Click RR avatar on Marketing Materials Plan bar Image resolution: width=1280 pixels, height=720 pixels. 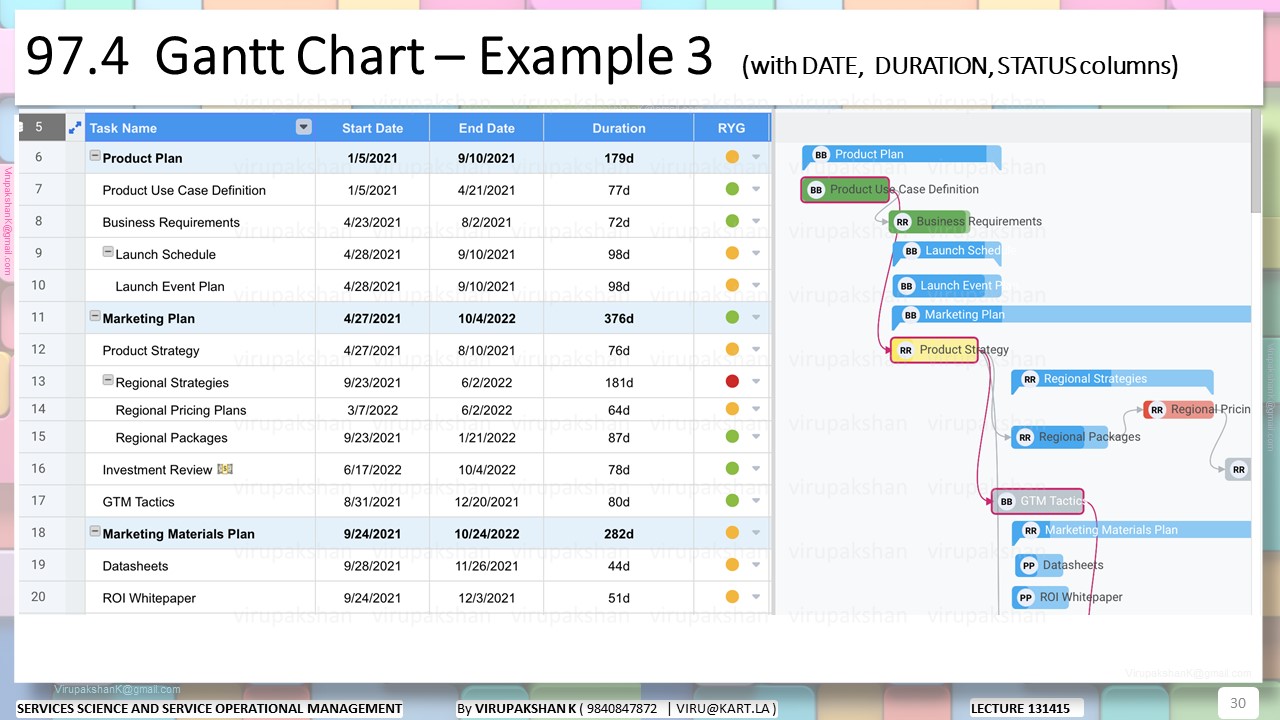point(1031,531)
